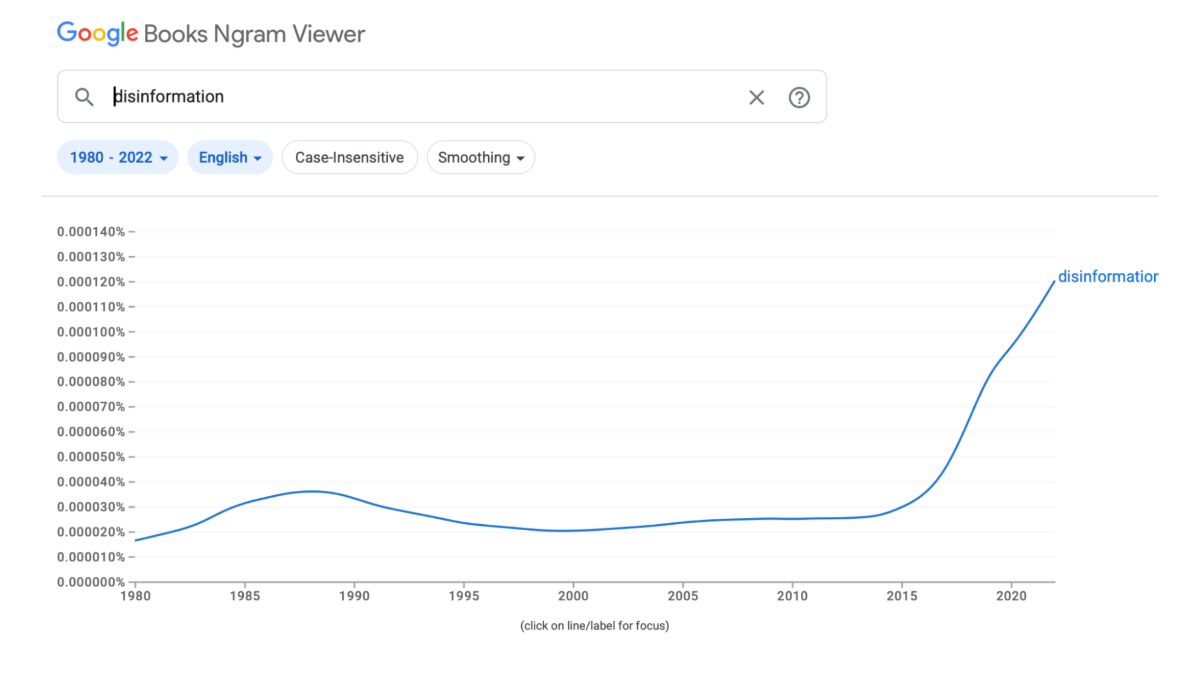The height and width of the screenshot is (675, 1200).
Task: Click the 0.000140% y-axis label
Action: tap(91, 231)
